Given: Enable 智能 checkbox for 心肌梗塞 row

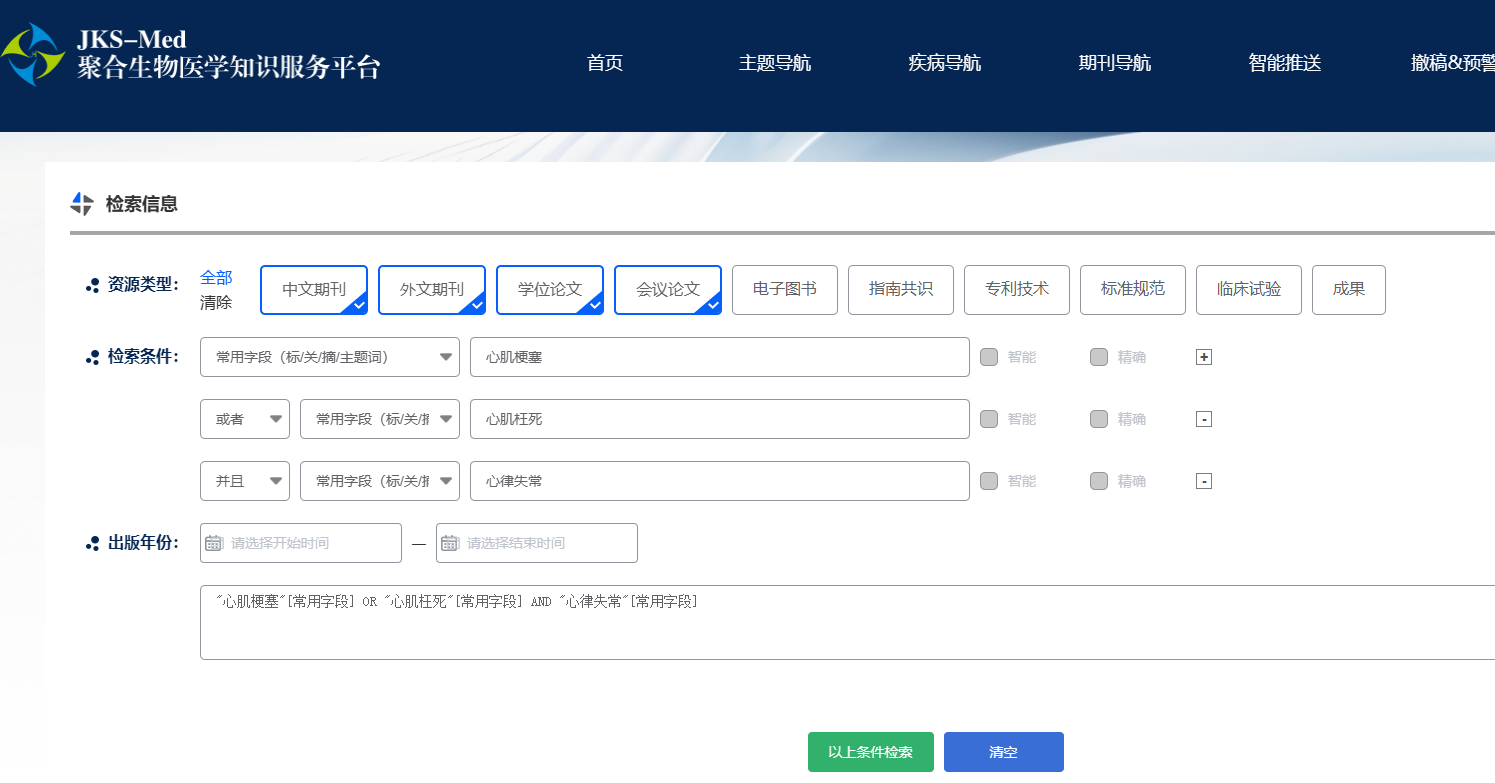Looking at the screenshot, I should click(989, 357).
